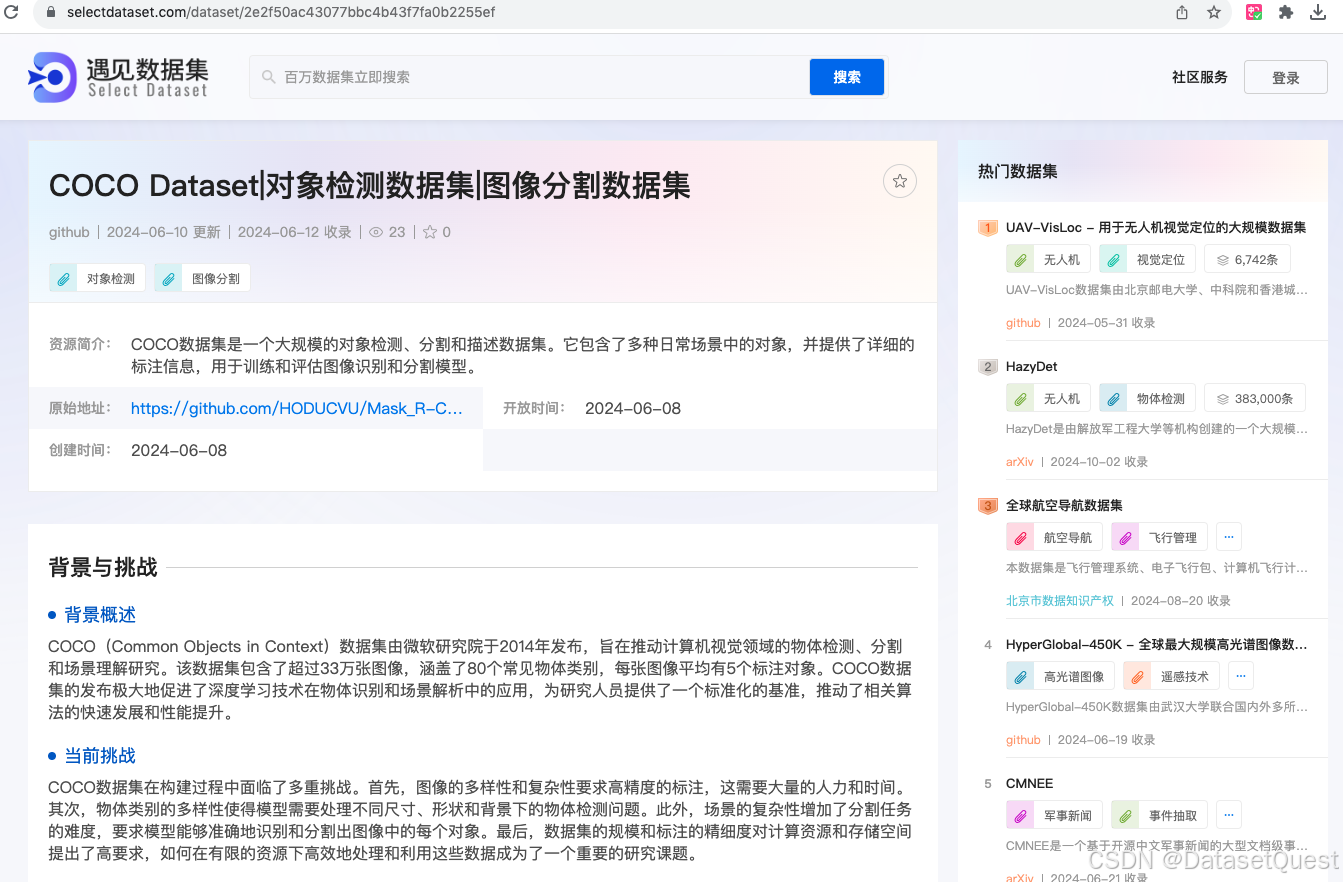Bookmark this page with the star icon
1343x882 pixels.
(1214, 12)
